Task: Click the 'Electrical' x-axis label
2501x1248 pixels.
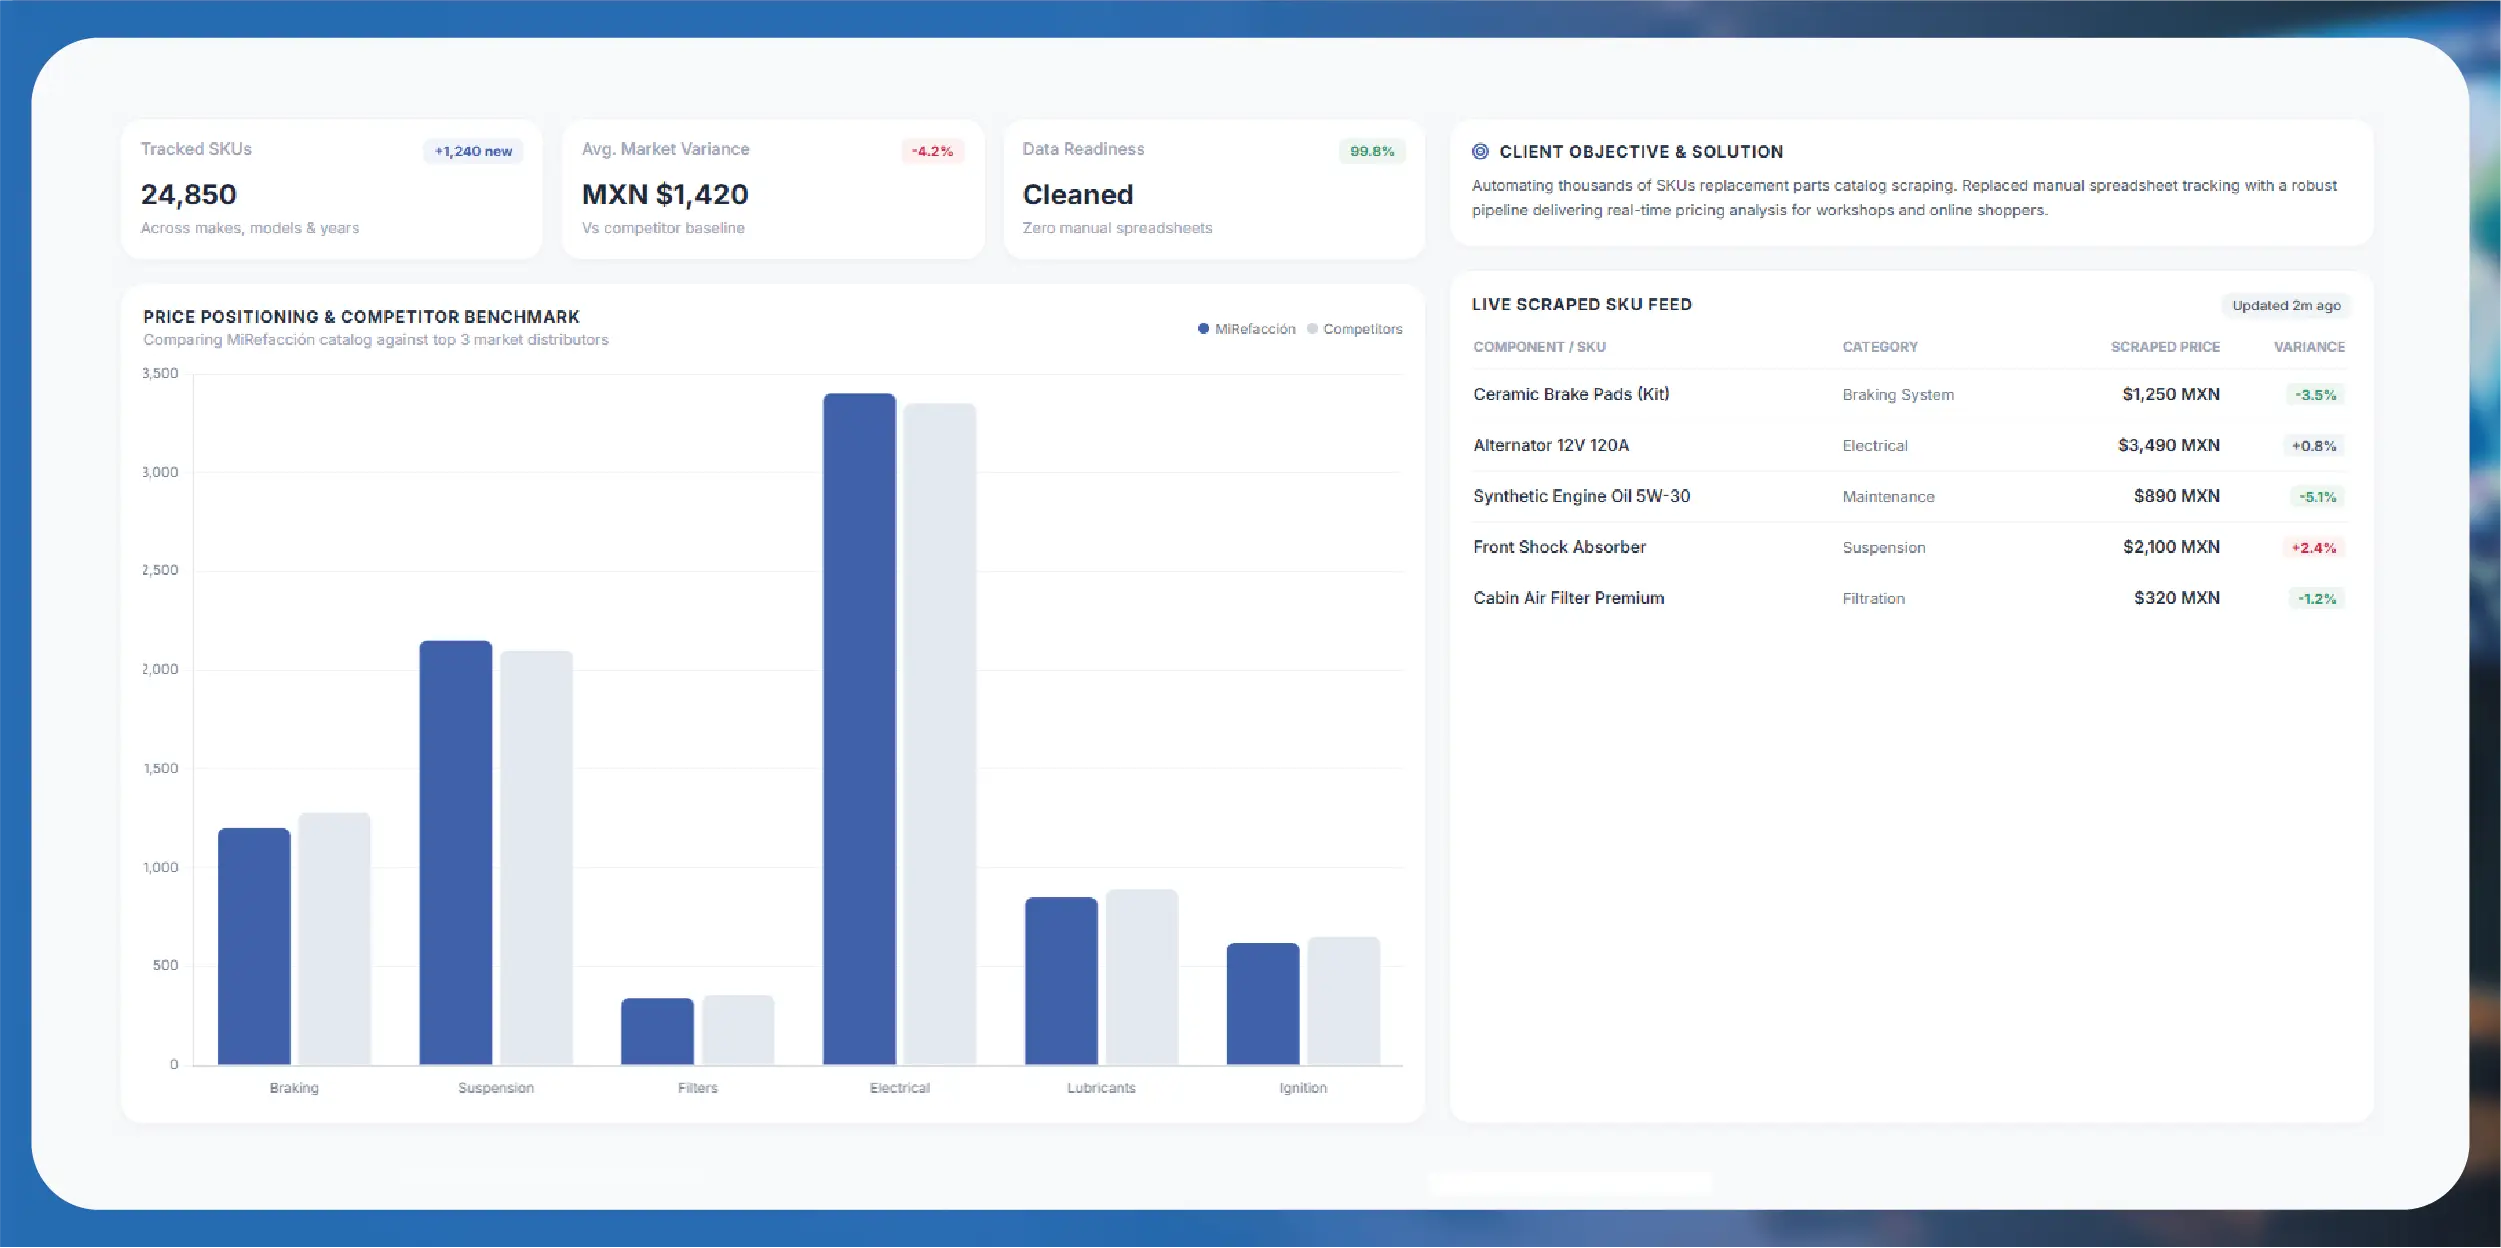Action: pyautogui.click(x=900, y=1088)
